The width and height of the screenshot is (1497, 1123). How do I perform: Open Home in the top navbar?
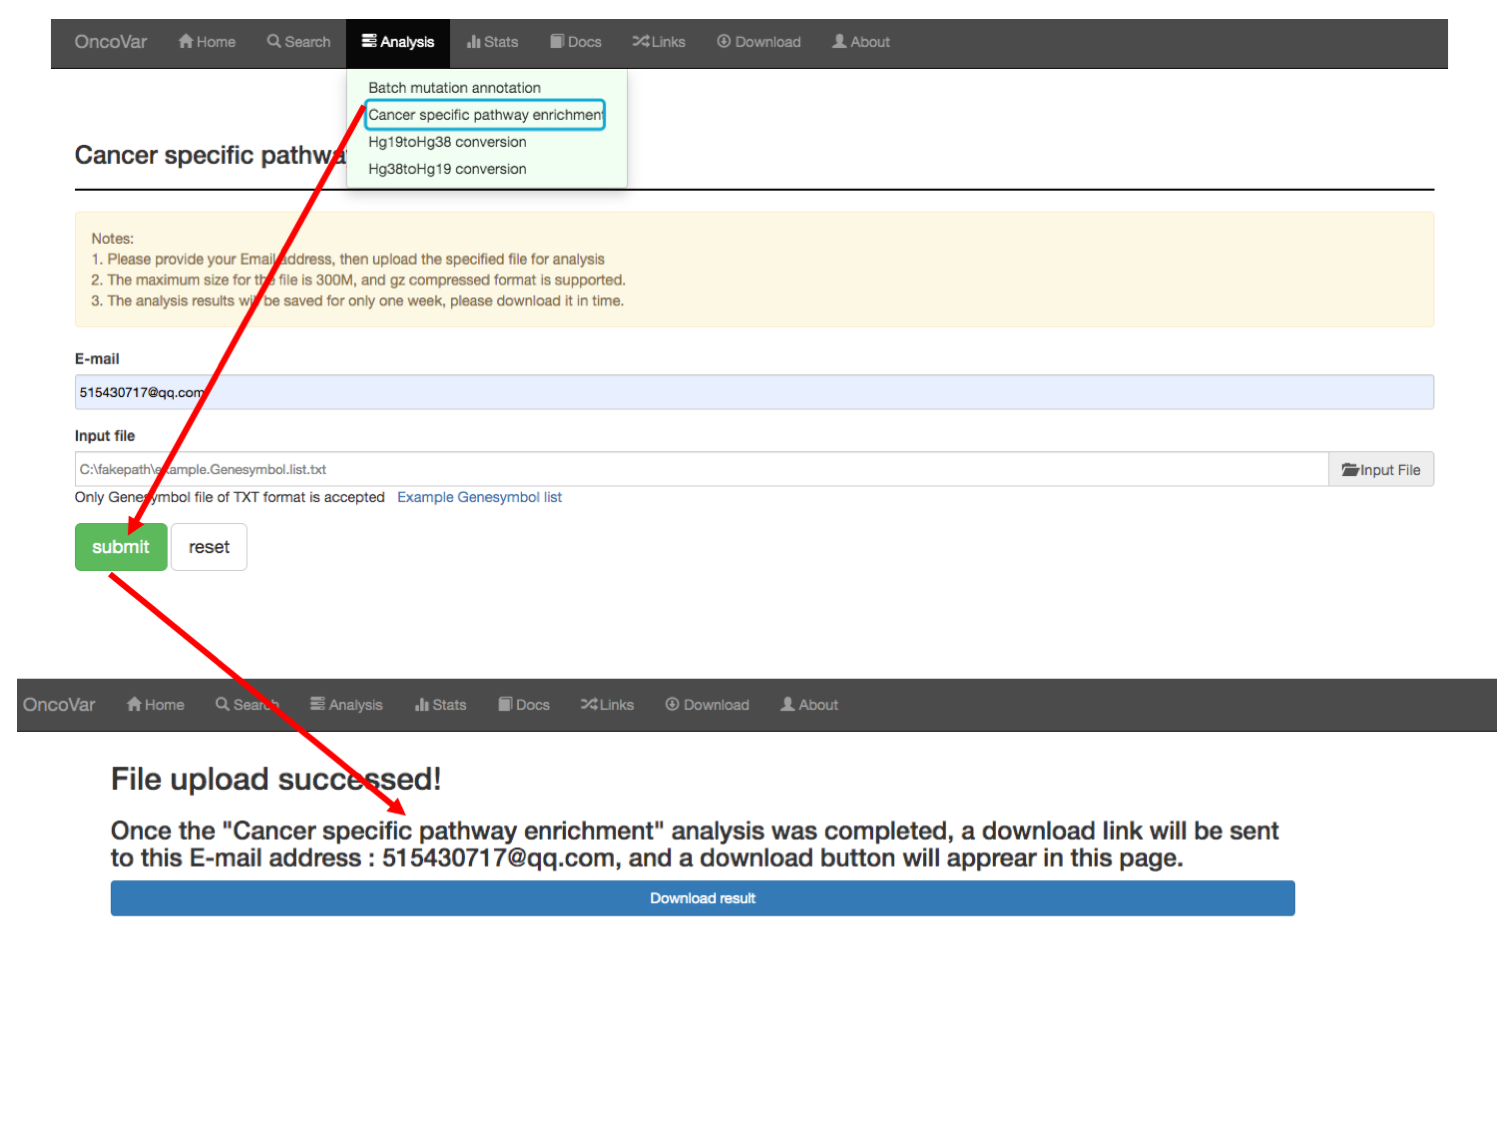click(x=207, y=42)
